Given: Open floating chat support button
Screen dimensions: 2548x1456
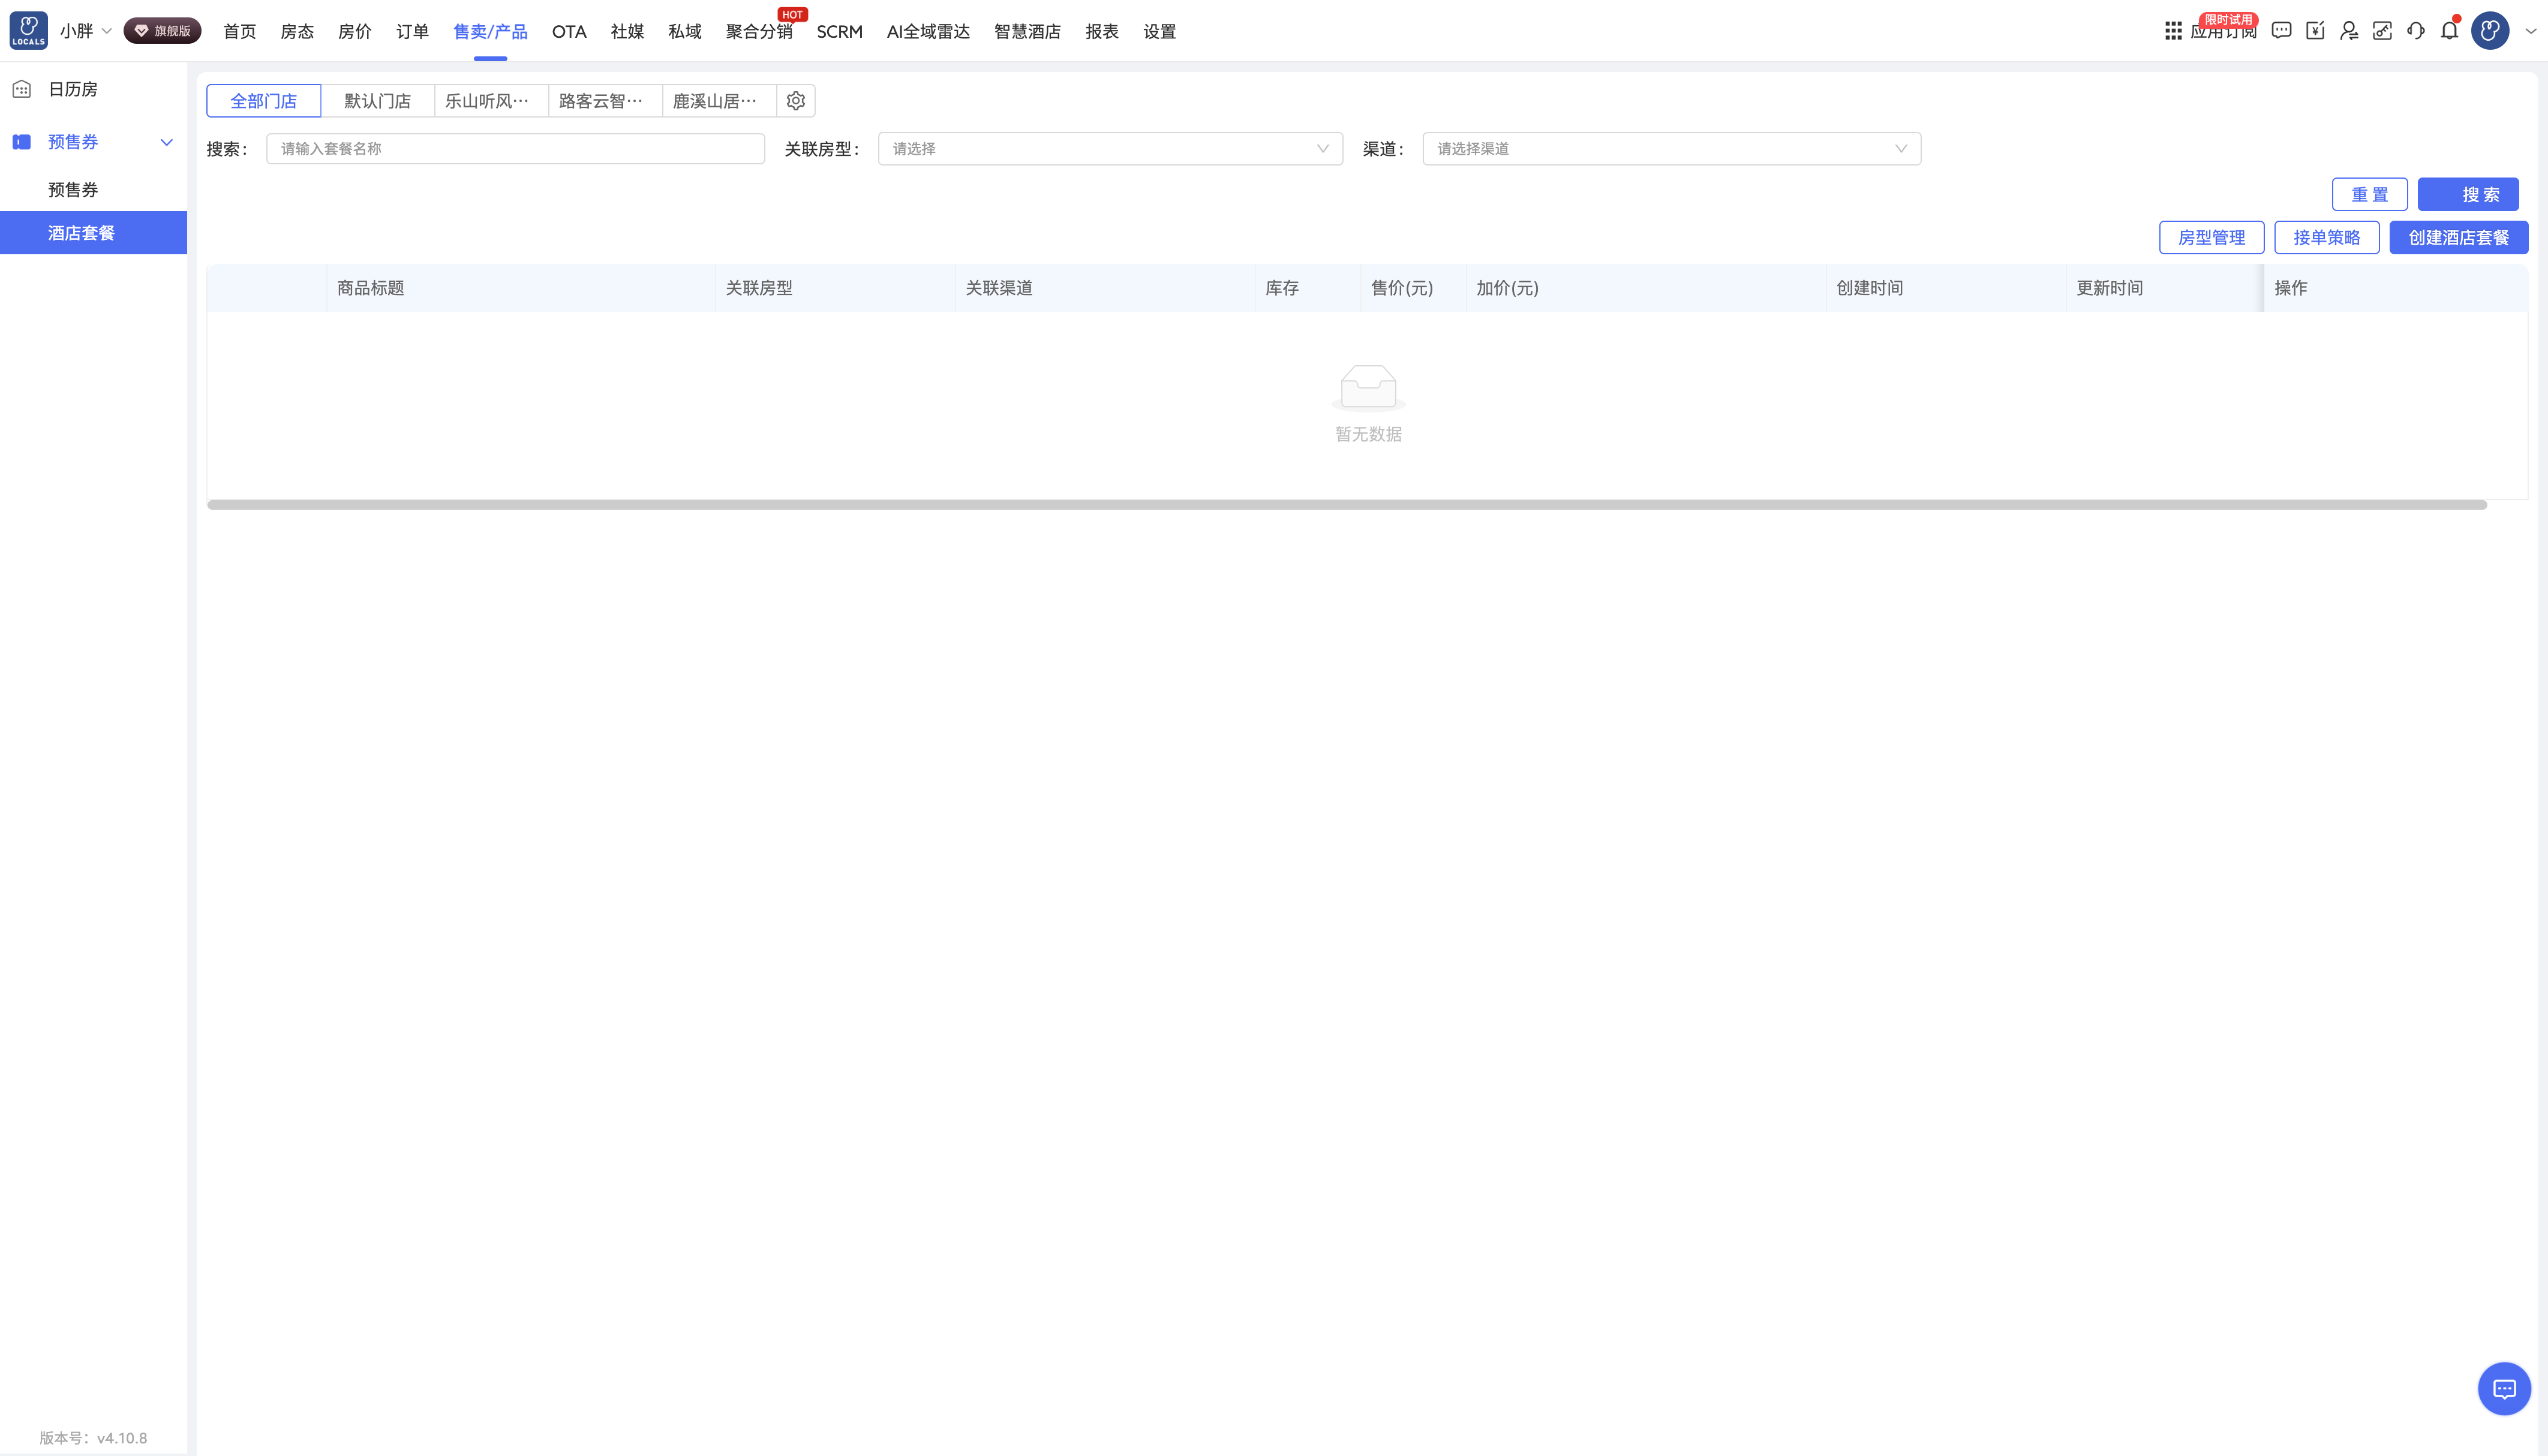Looking at the screenshot, I should point(2504,1388).
